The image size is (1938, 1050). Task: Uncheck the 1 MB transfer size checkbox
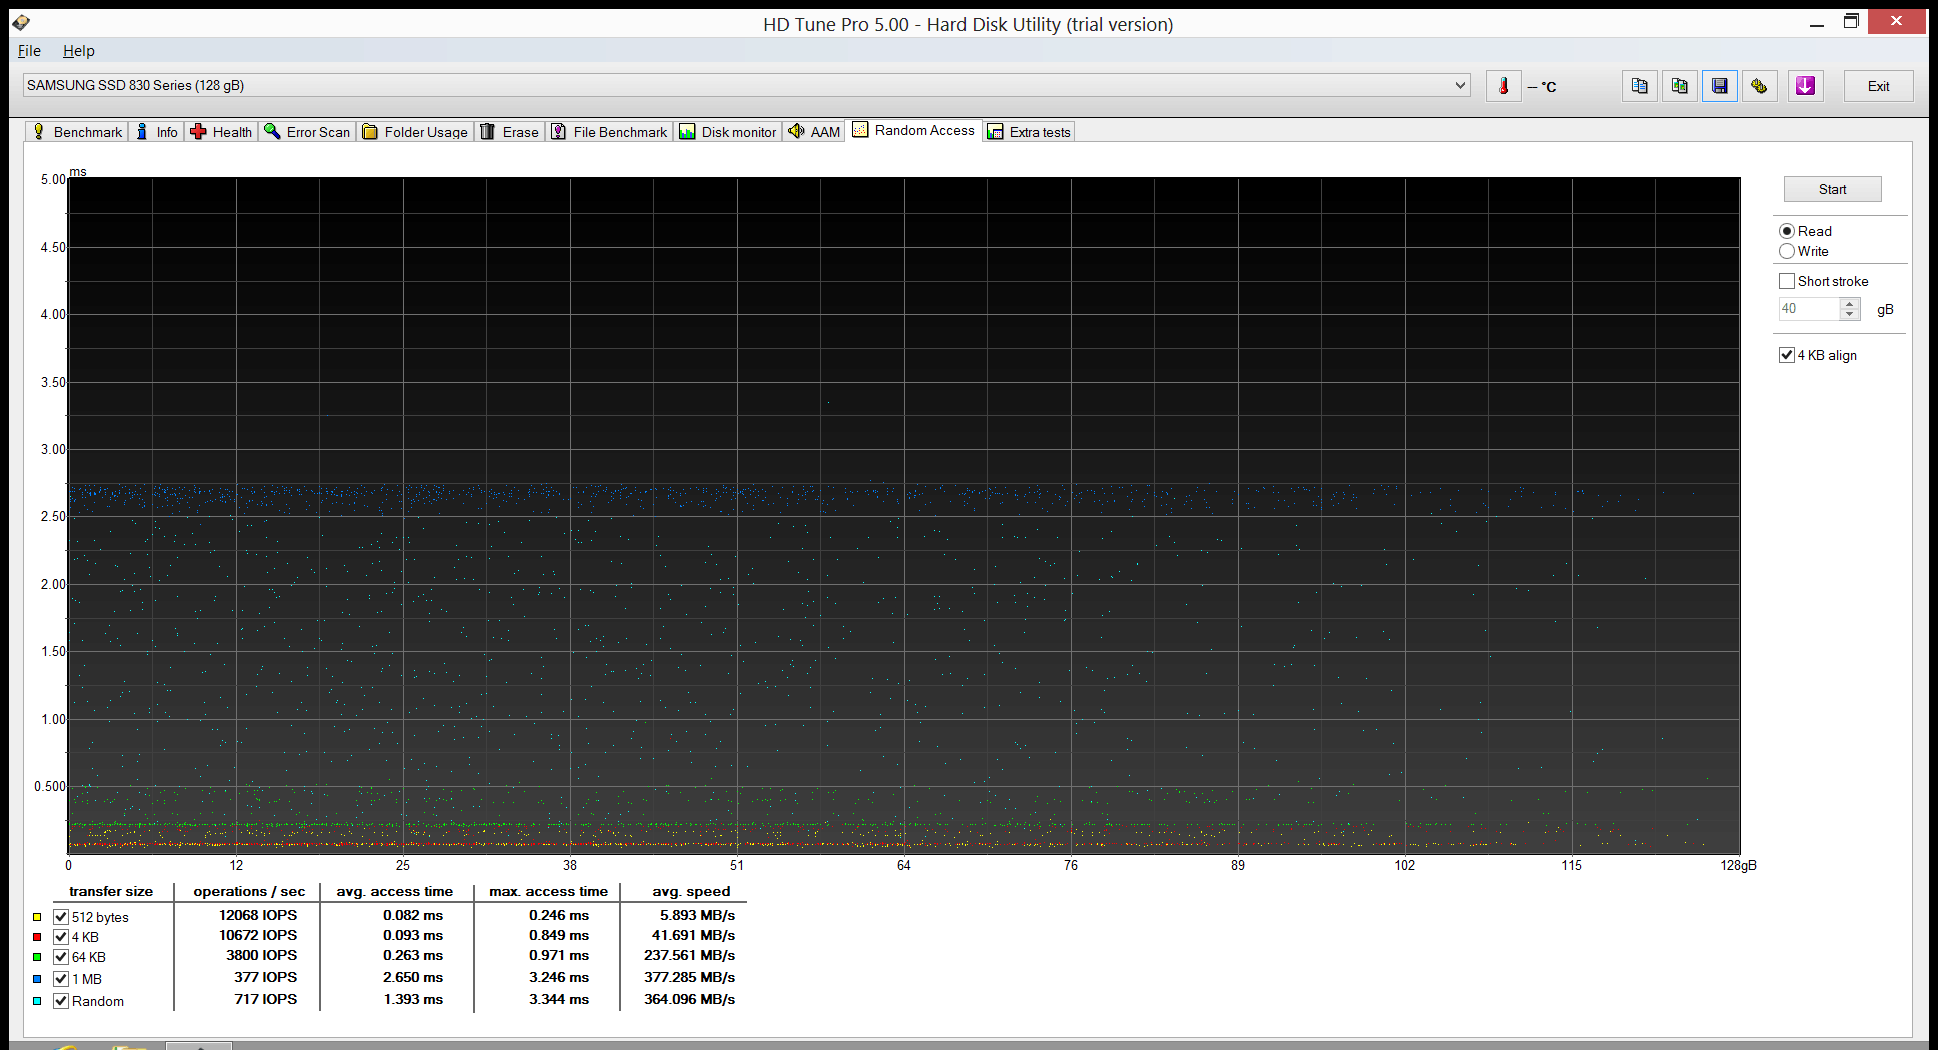61,979
